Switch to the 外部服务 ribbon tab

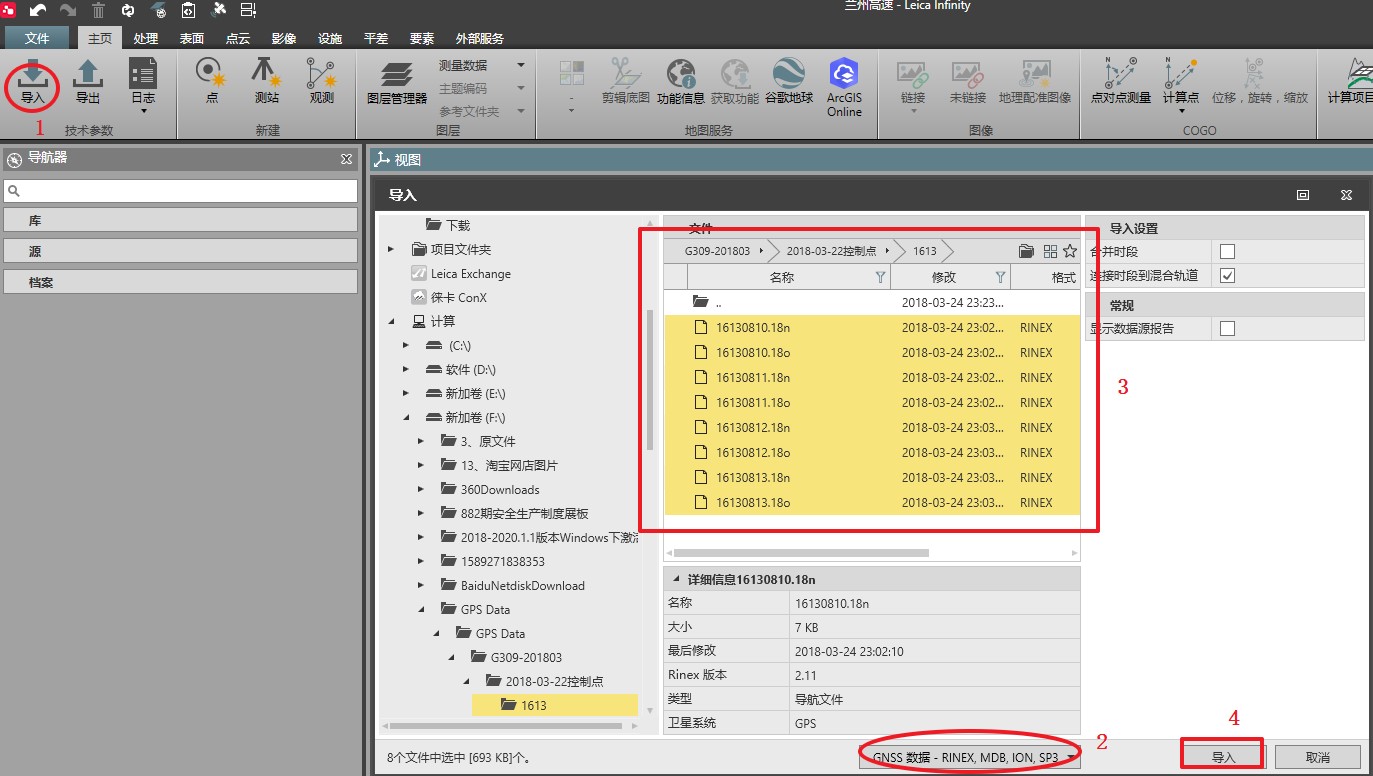[480, 38]
